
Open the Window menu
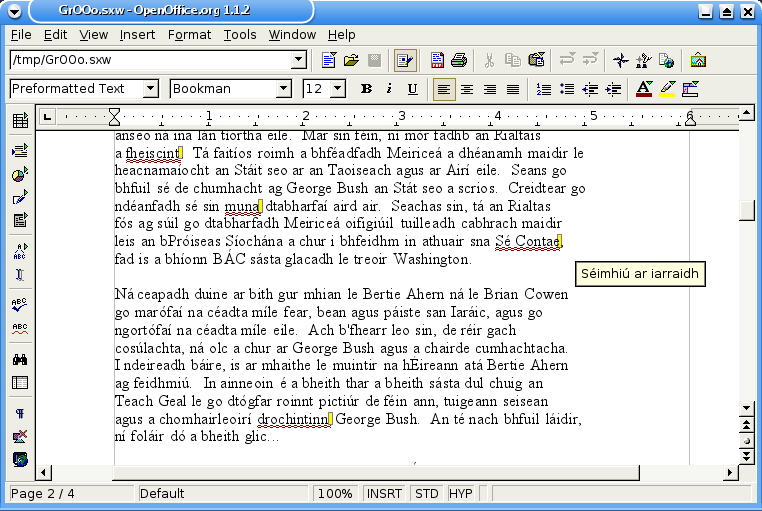tap(292, 35)
